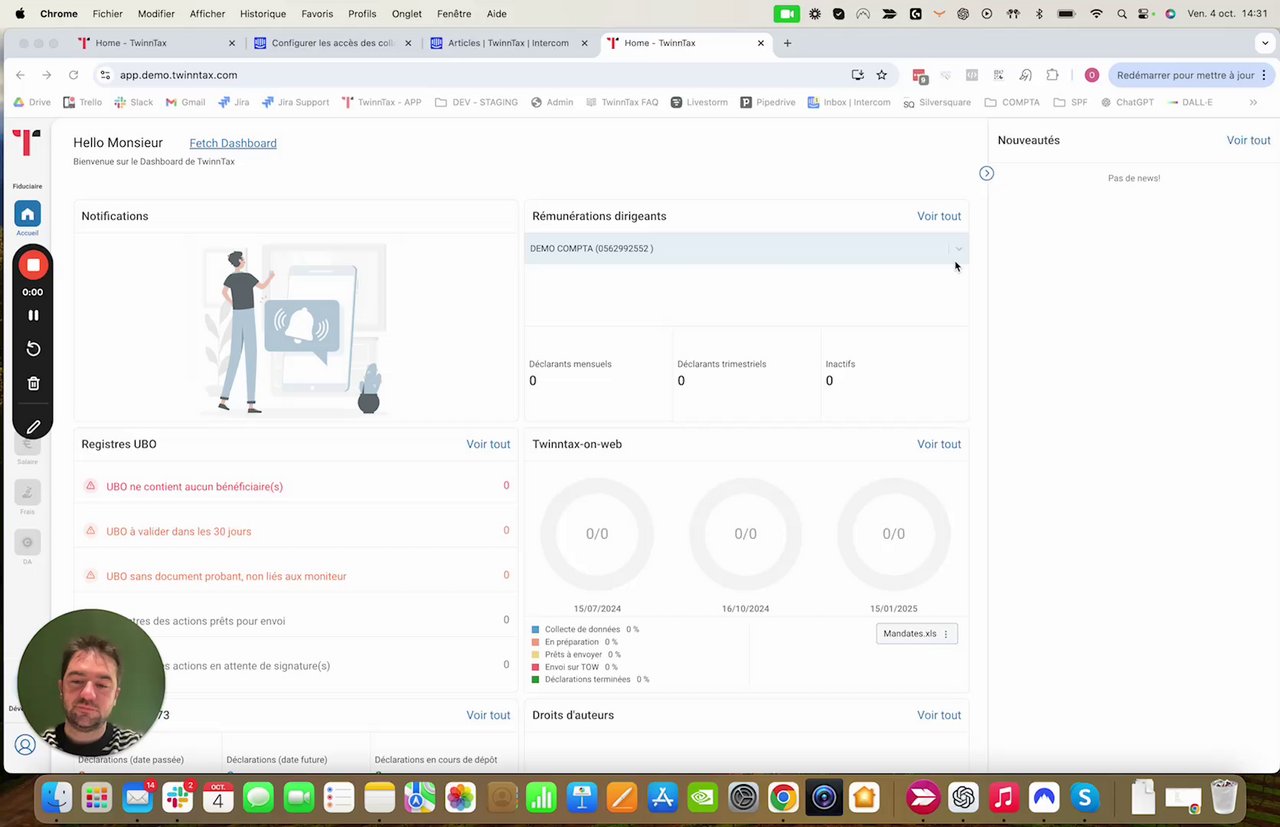Open the ChatGPT bookmark
This screenshot has height=827, width=1280.
[x=1128, y=102]
